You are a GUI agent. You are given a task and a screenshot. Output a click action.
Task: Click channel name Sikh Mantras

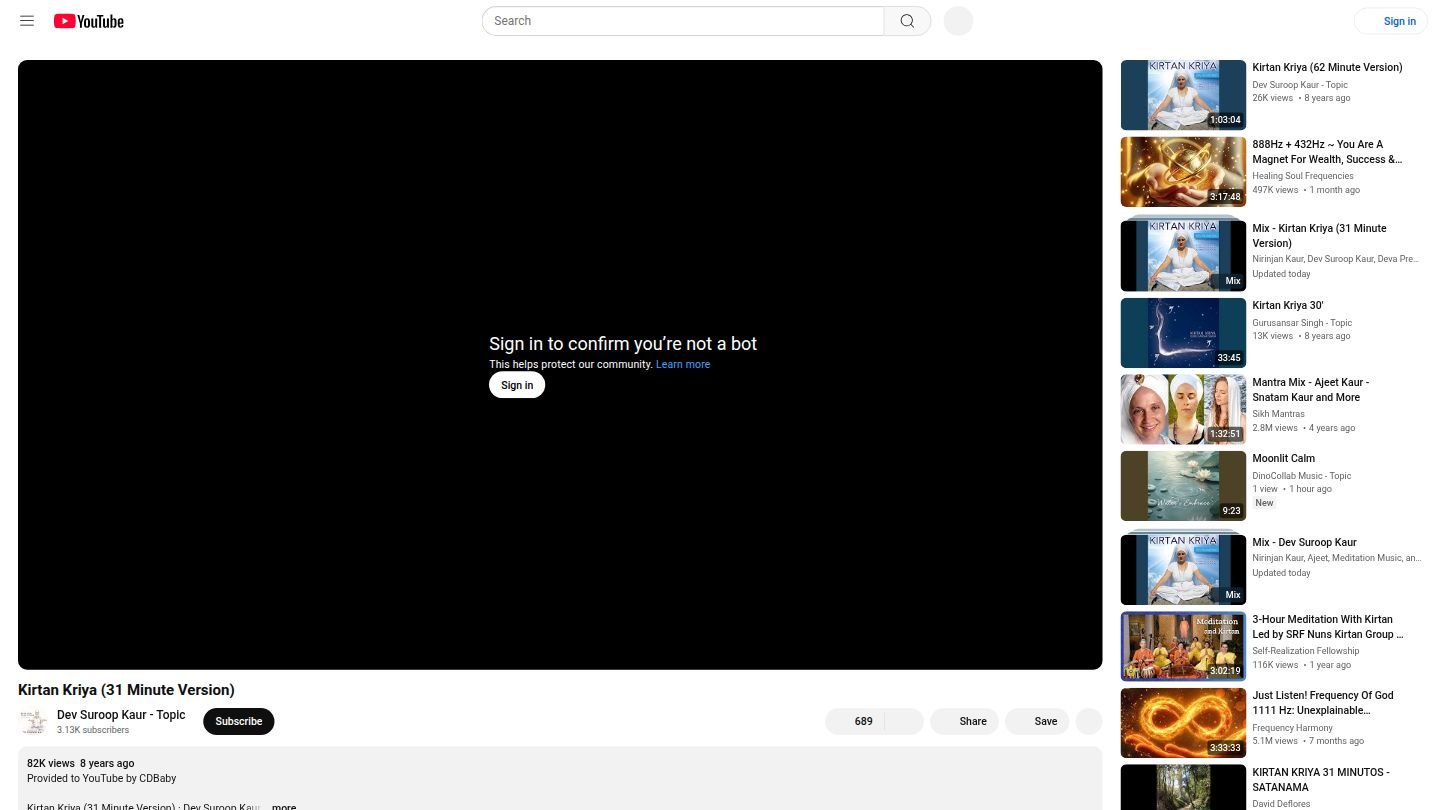tap(1279, 414)
